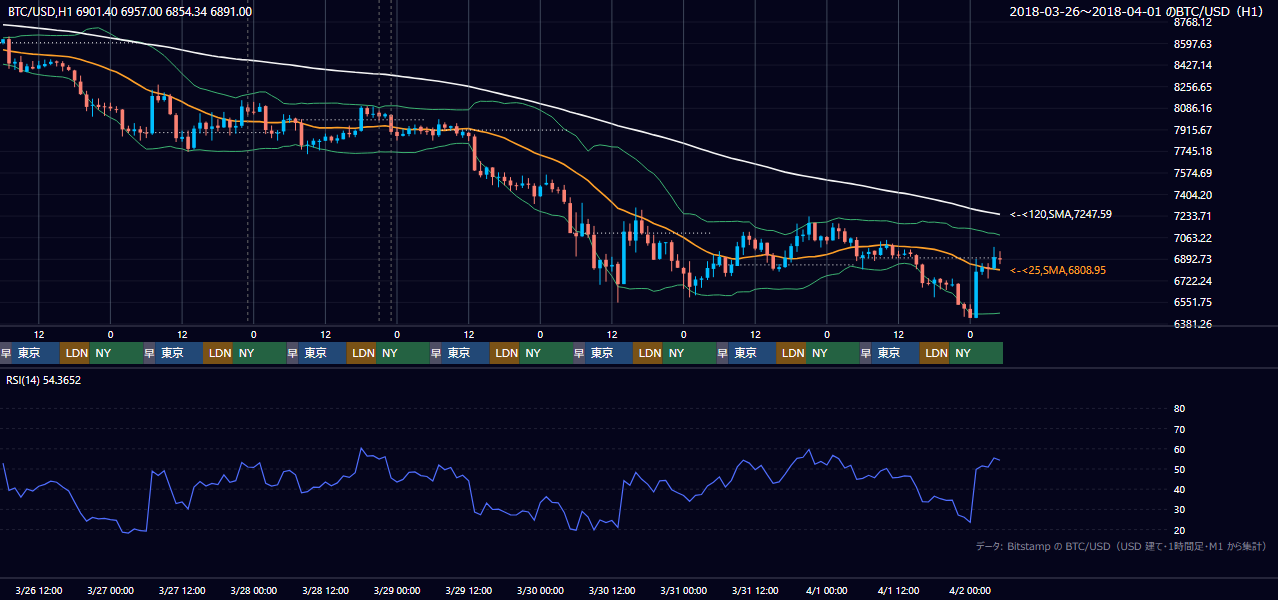1278x600 pixels.
Task: Select the RSI axis value 40
Action: click(x=1179, y=490)
